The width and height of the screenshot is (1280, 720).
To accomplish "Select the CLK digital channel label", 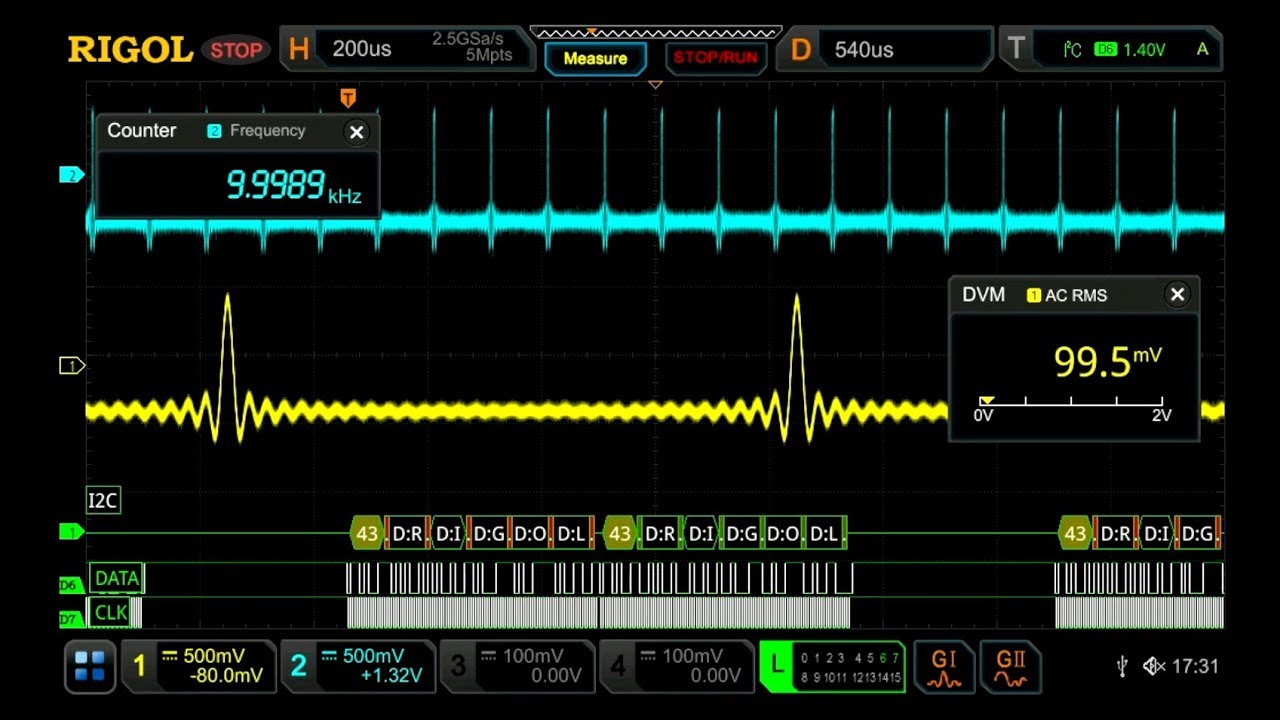I will (x=110, y=612).
